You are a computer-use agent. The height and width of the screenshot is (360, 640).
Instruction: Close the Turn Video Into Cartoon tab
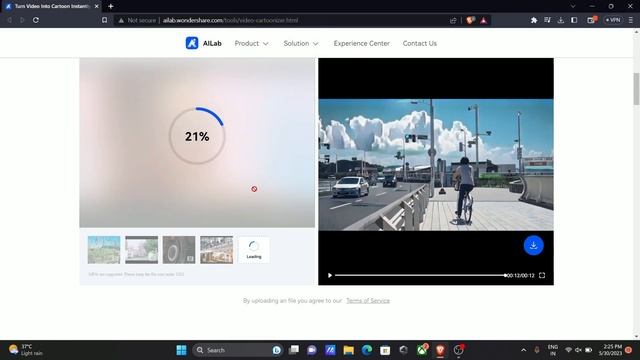pyautogui.click(x=96, y=6)
